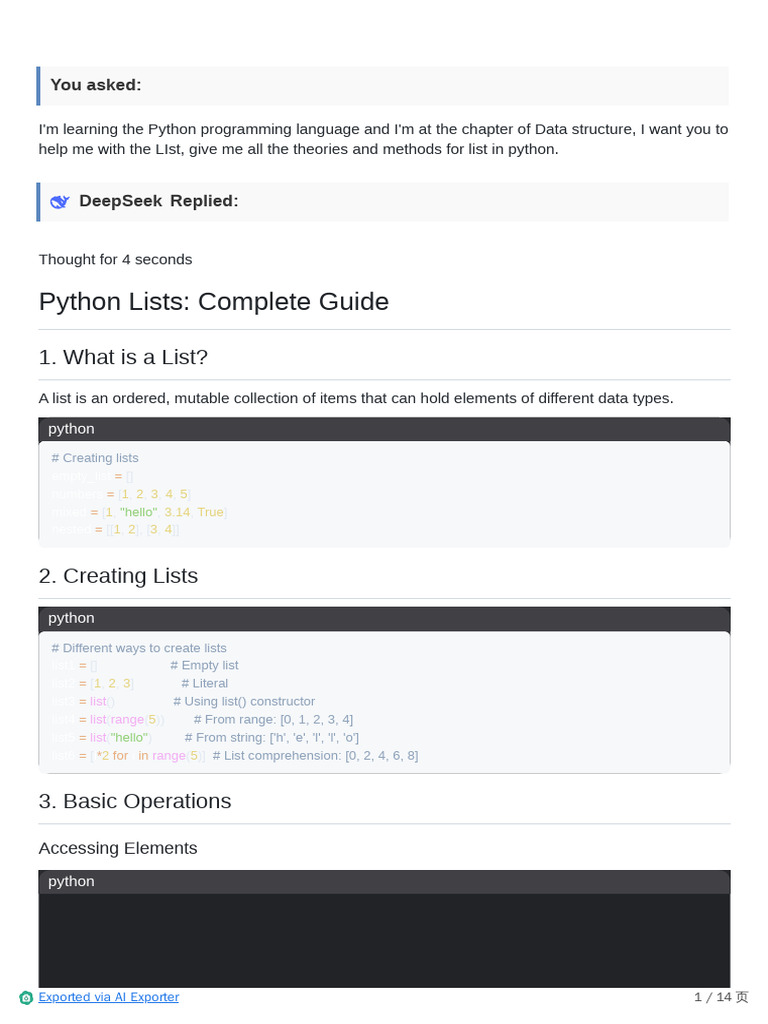The height and width of the screenshot is (1024, 768).
Task: Click the "Python Lists: Complete Guide" title
Action: (213, 301)
